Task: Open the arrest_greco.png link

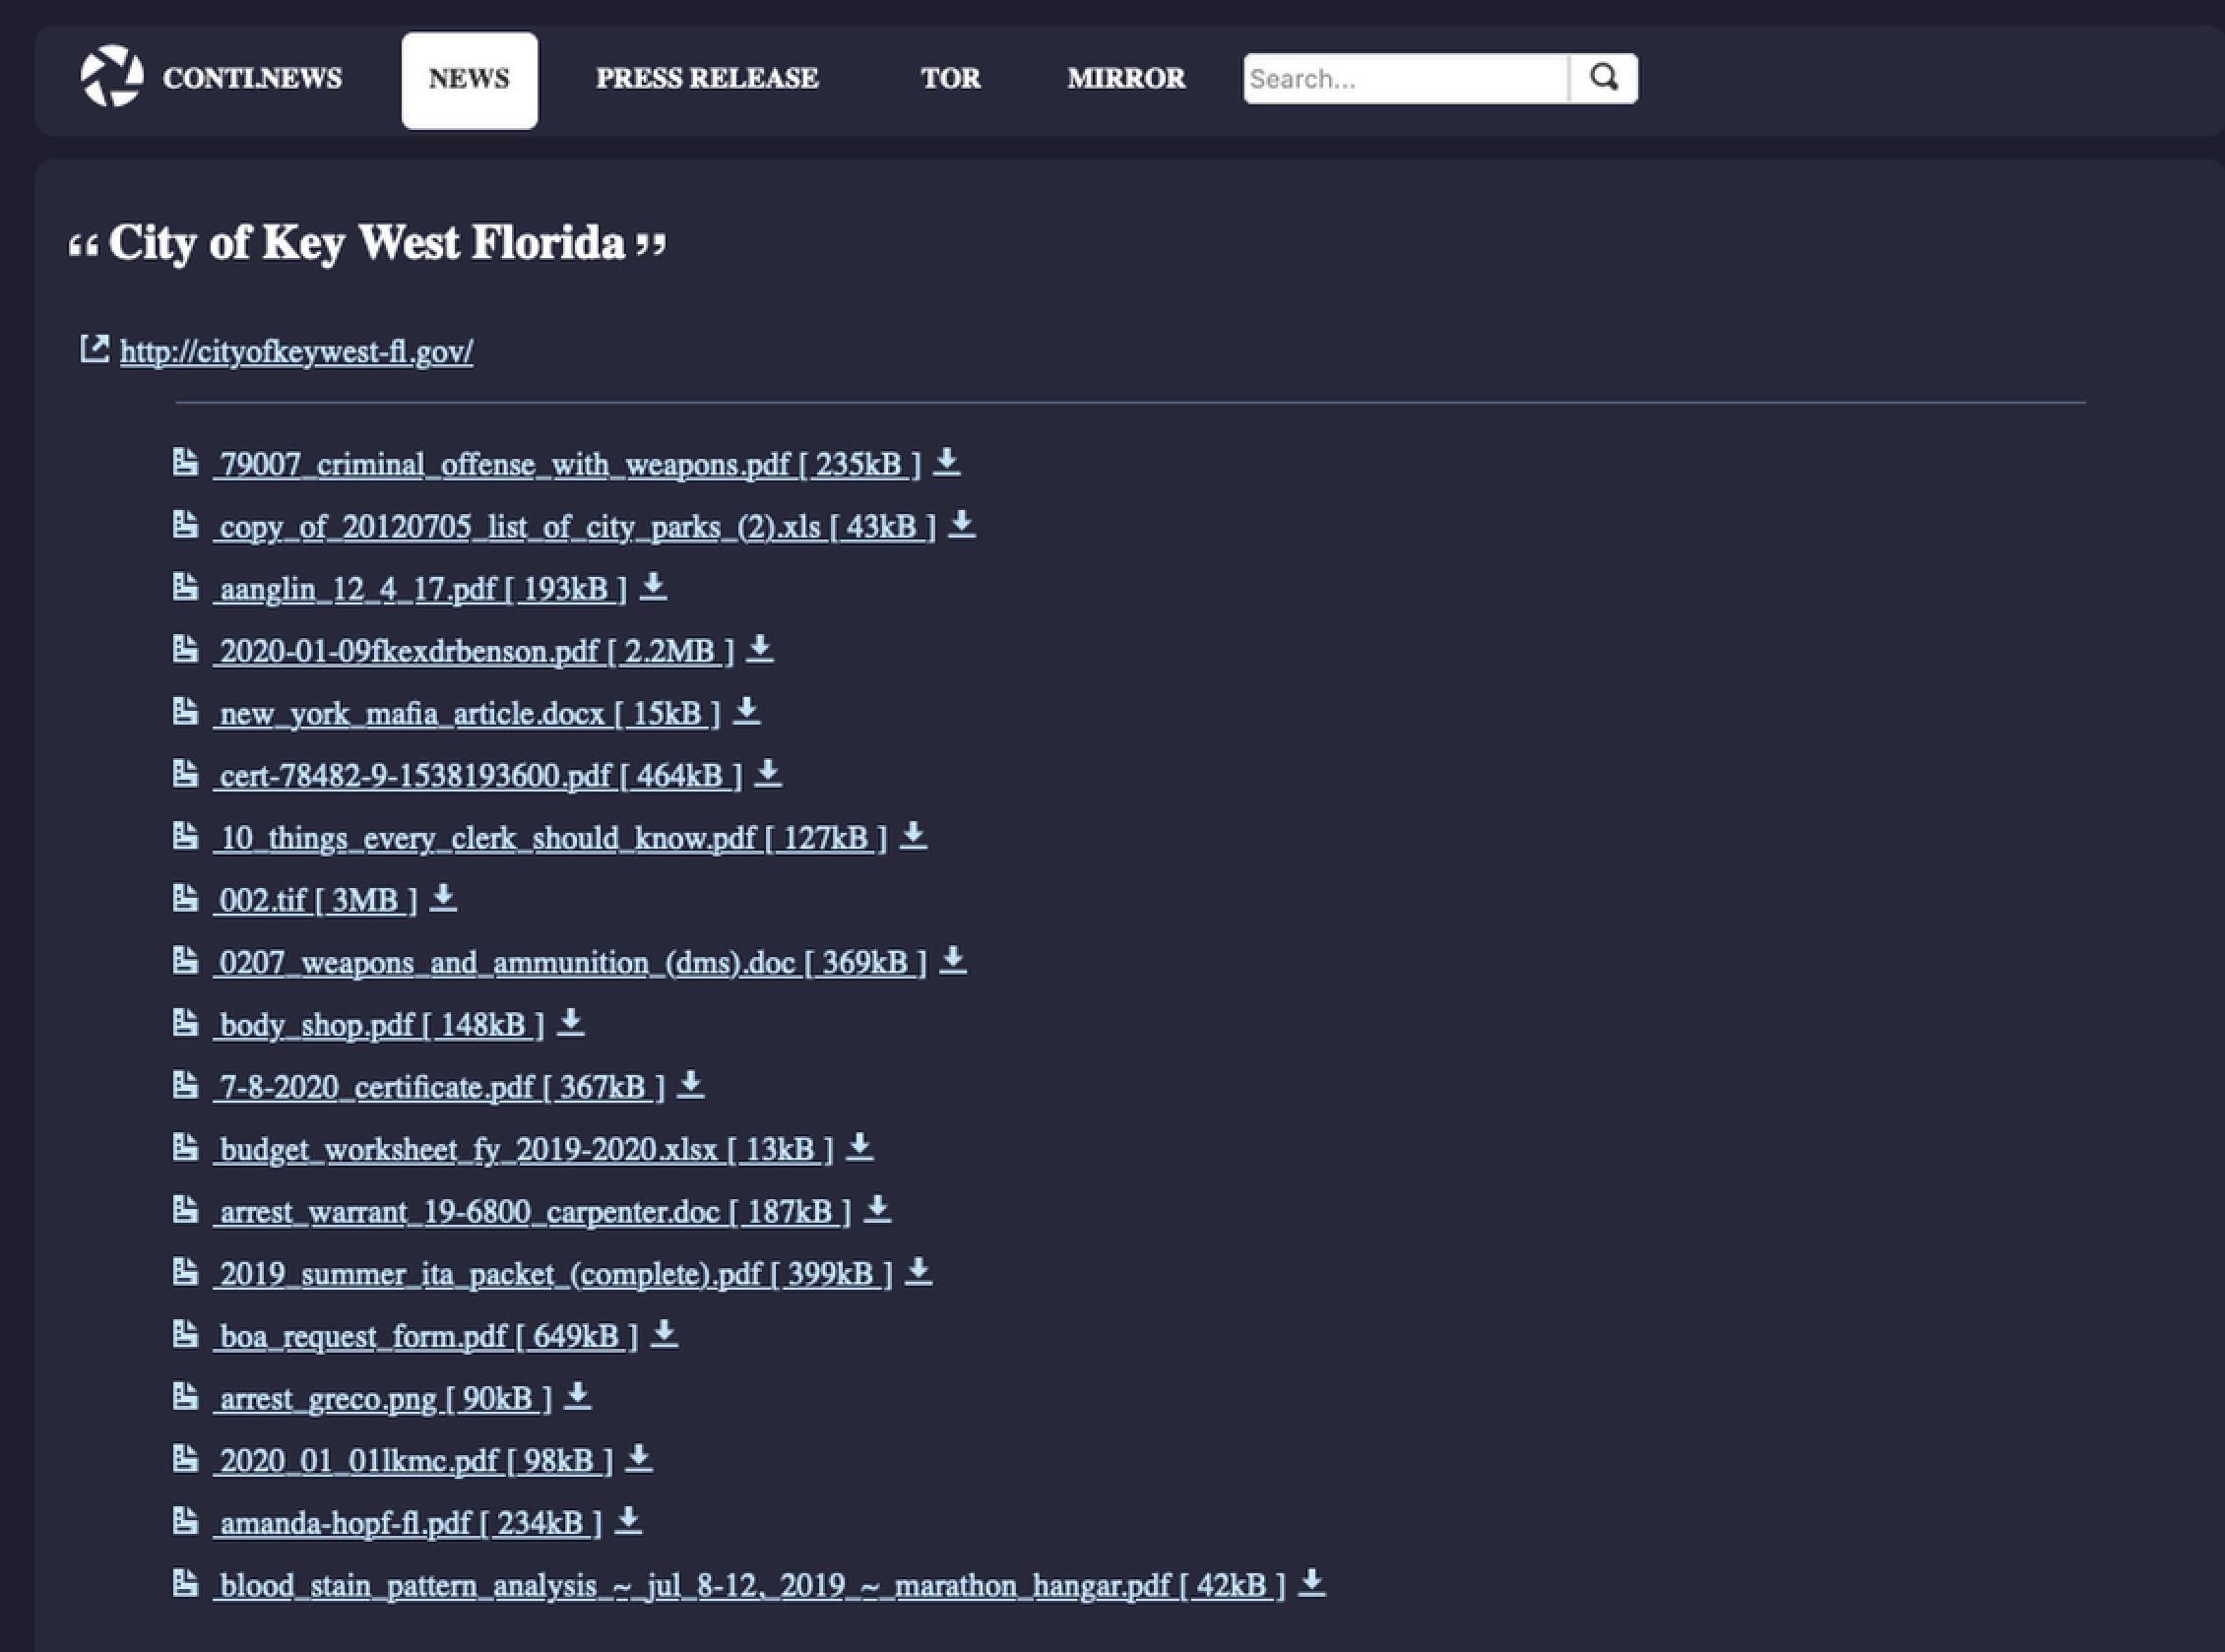Action: [x=382, y=1399]
